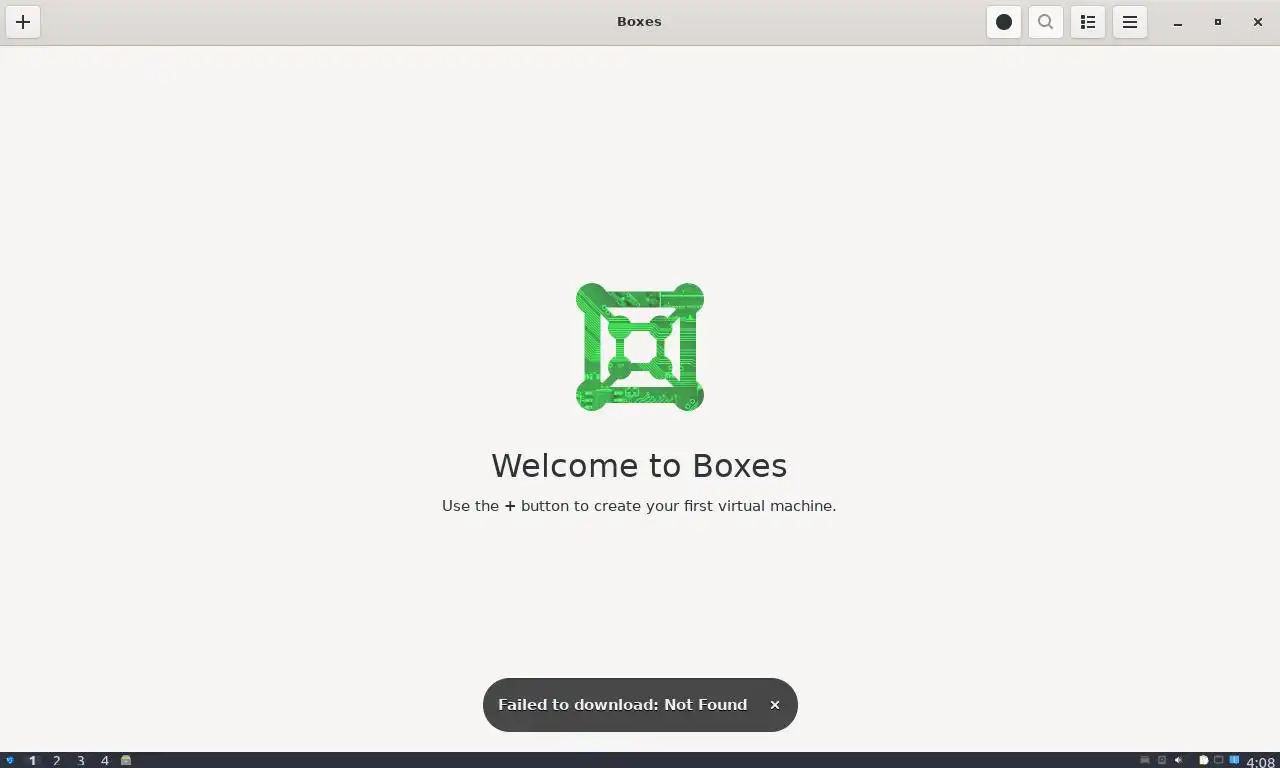Click the blue desktop tray icon
The width and height of the screenshot is (1280, 768).
[1234, 759]
